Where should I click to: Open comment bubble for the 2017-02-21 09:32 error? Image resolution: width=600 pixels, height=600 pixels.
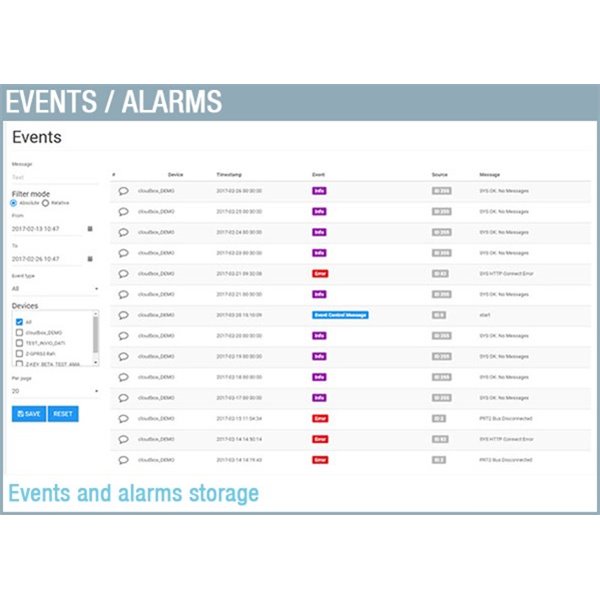pyautogui.click(x=123, y=273)
